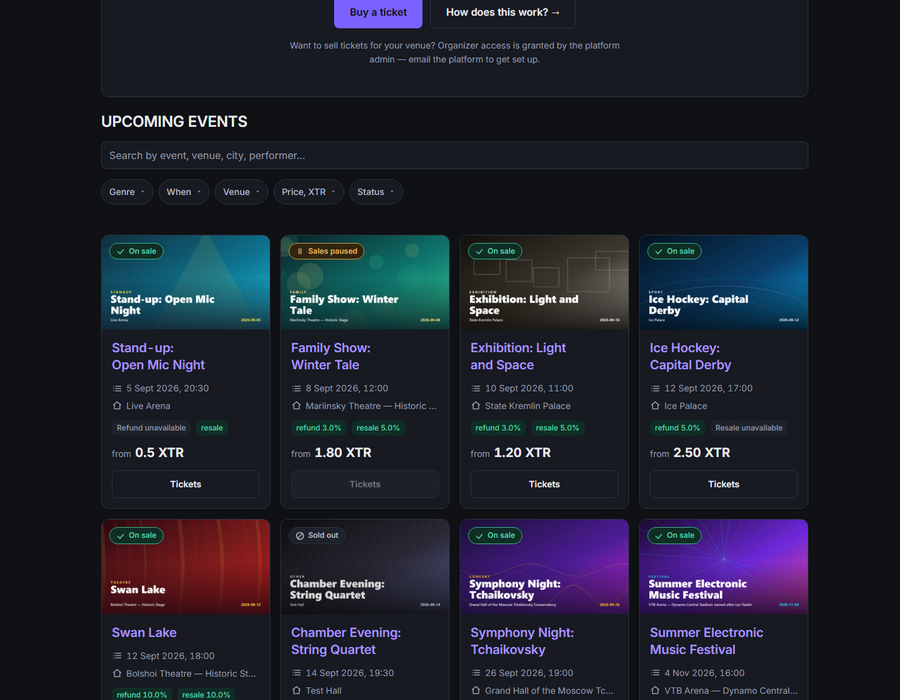Open the How does this work link
The height and width of the screenshot is (700, 900).
click(x=503, y=12)
